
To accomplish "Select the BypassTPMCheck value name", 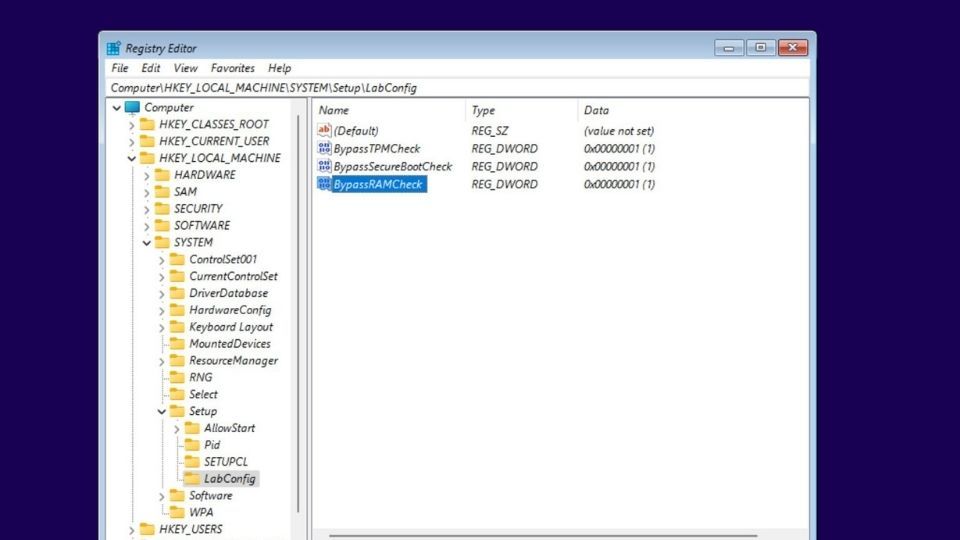I will click(x=377, y=149).
